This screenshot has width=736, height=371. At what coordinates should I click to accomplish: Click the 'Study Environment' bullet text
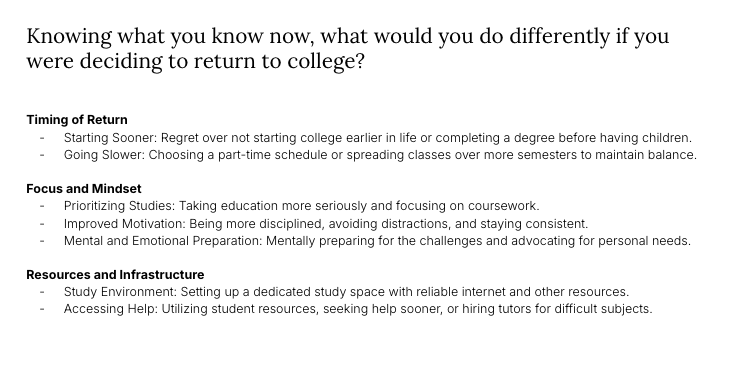coord(346,292)
